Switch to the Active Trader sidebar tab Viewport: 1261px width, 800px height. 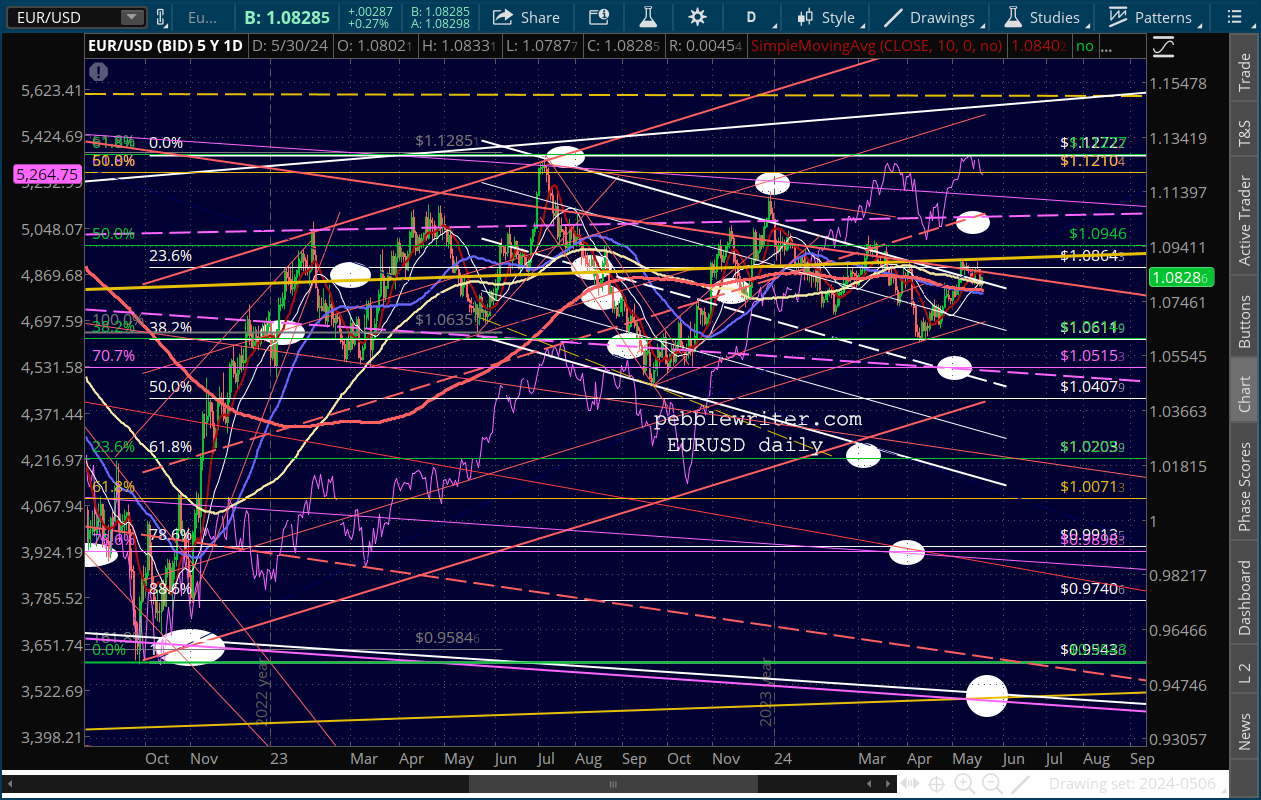point(1245,221)
